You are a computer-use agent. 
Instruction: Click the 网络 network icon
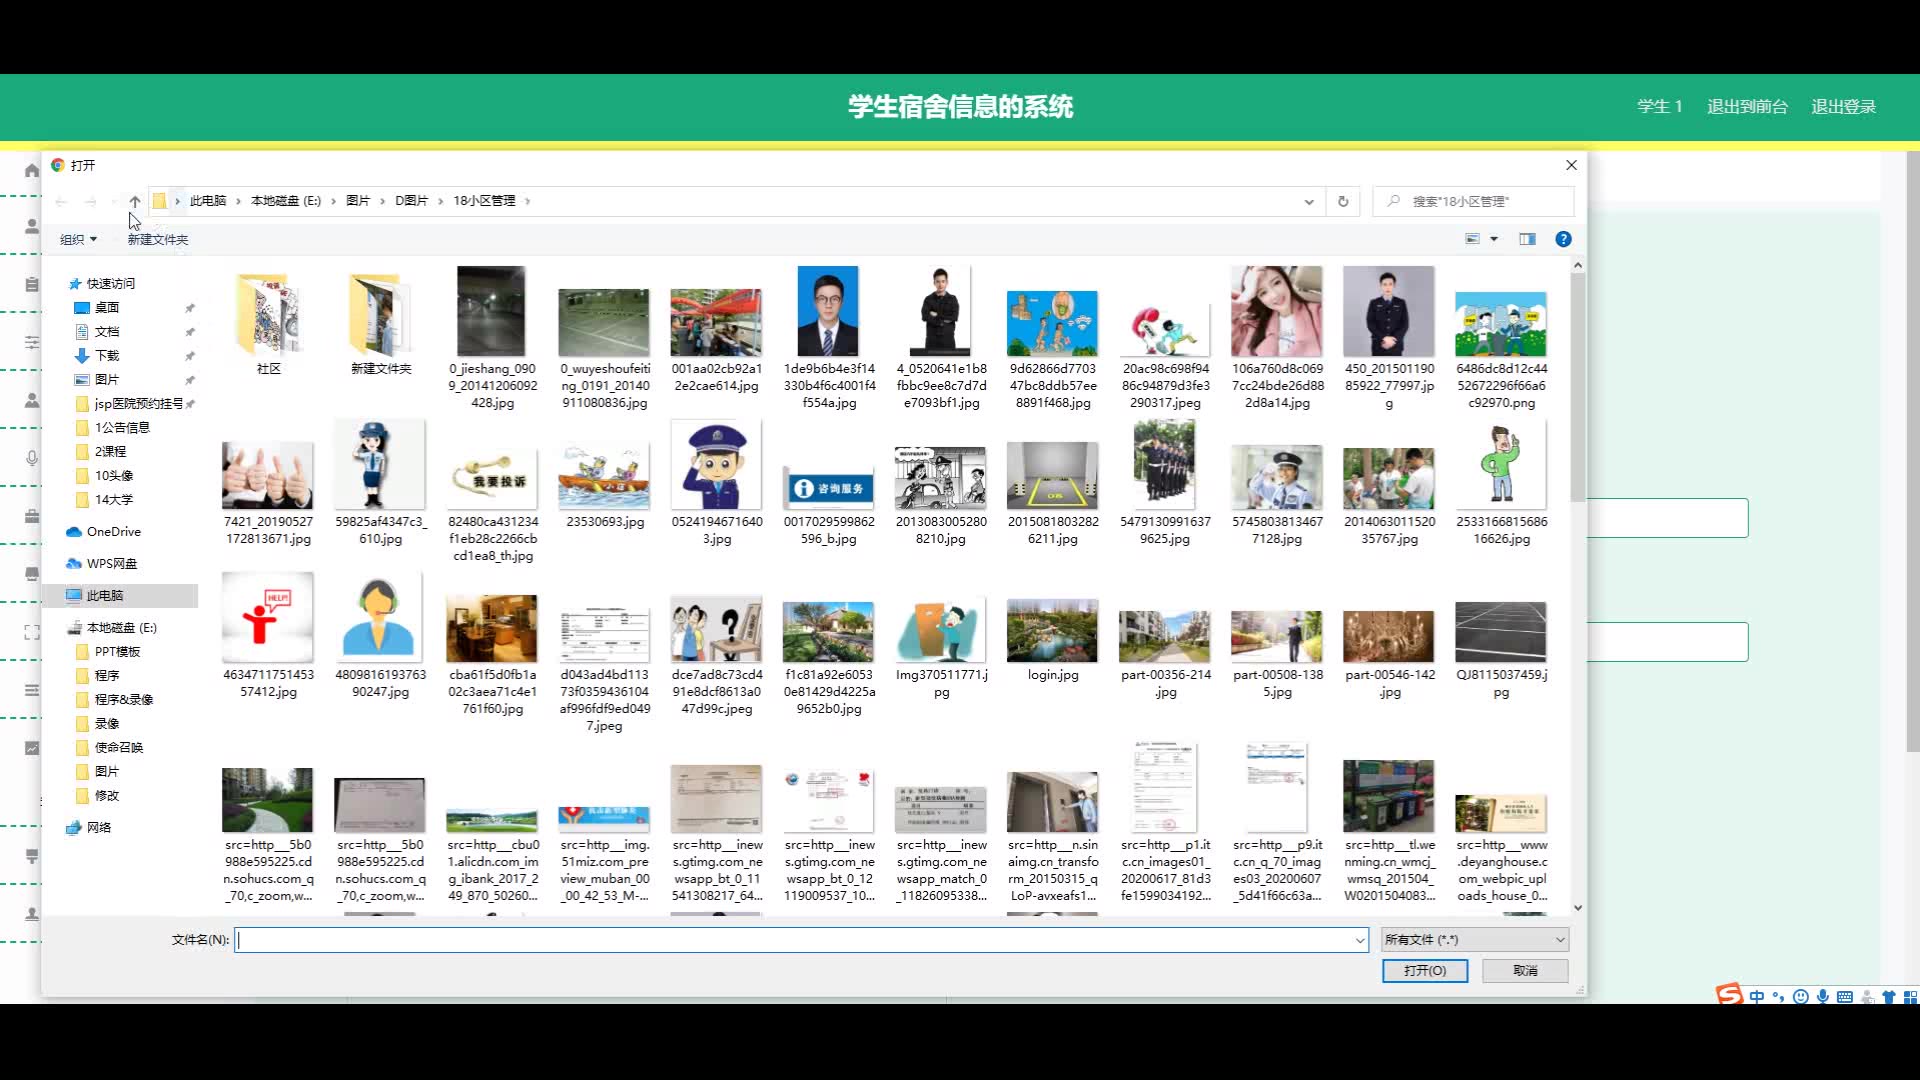tap(74, 828)
